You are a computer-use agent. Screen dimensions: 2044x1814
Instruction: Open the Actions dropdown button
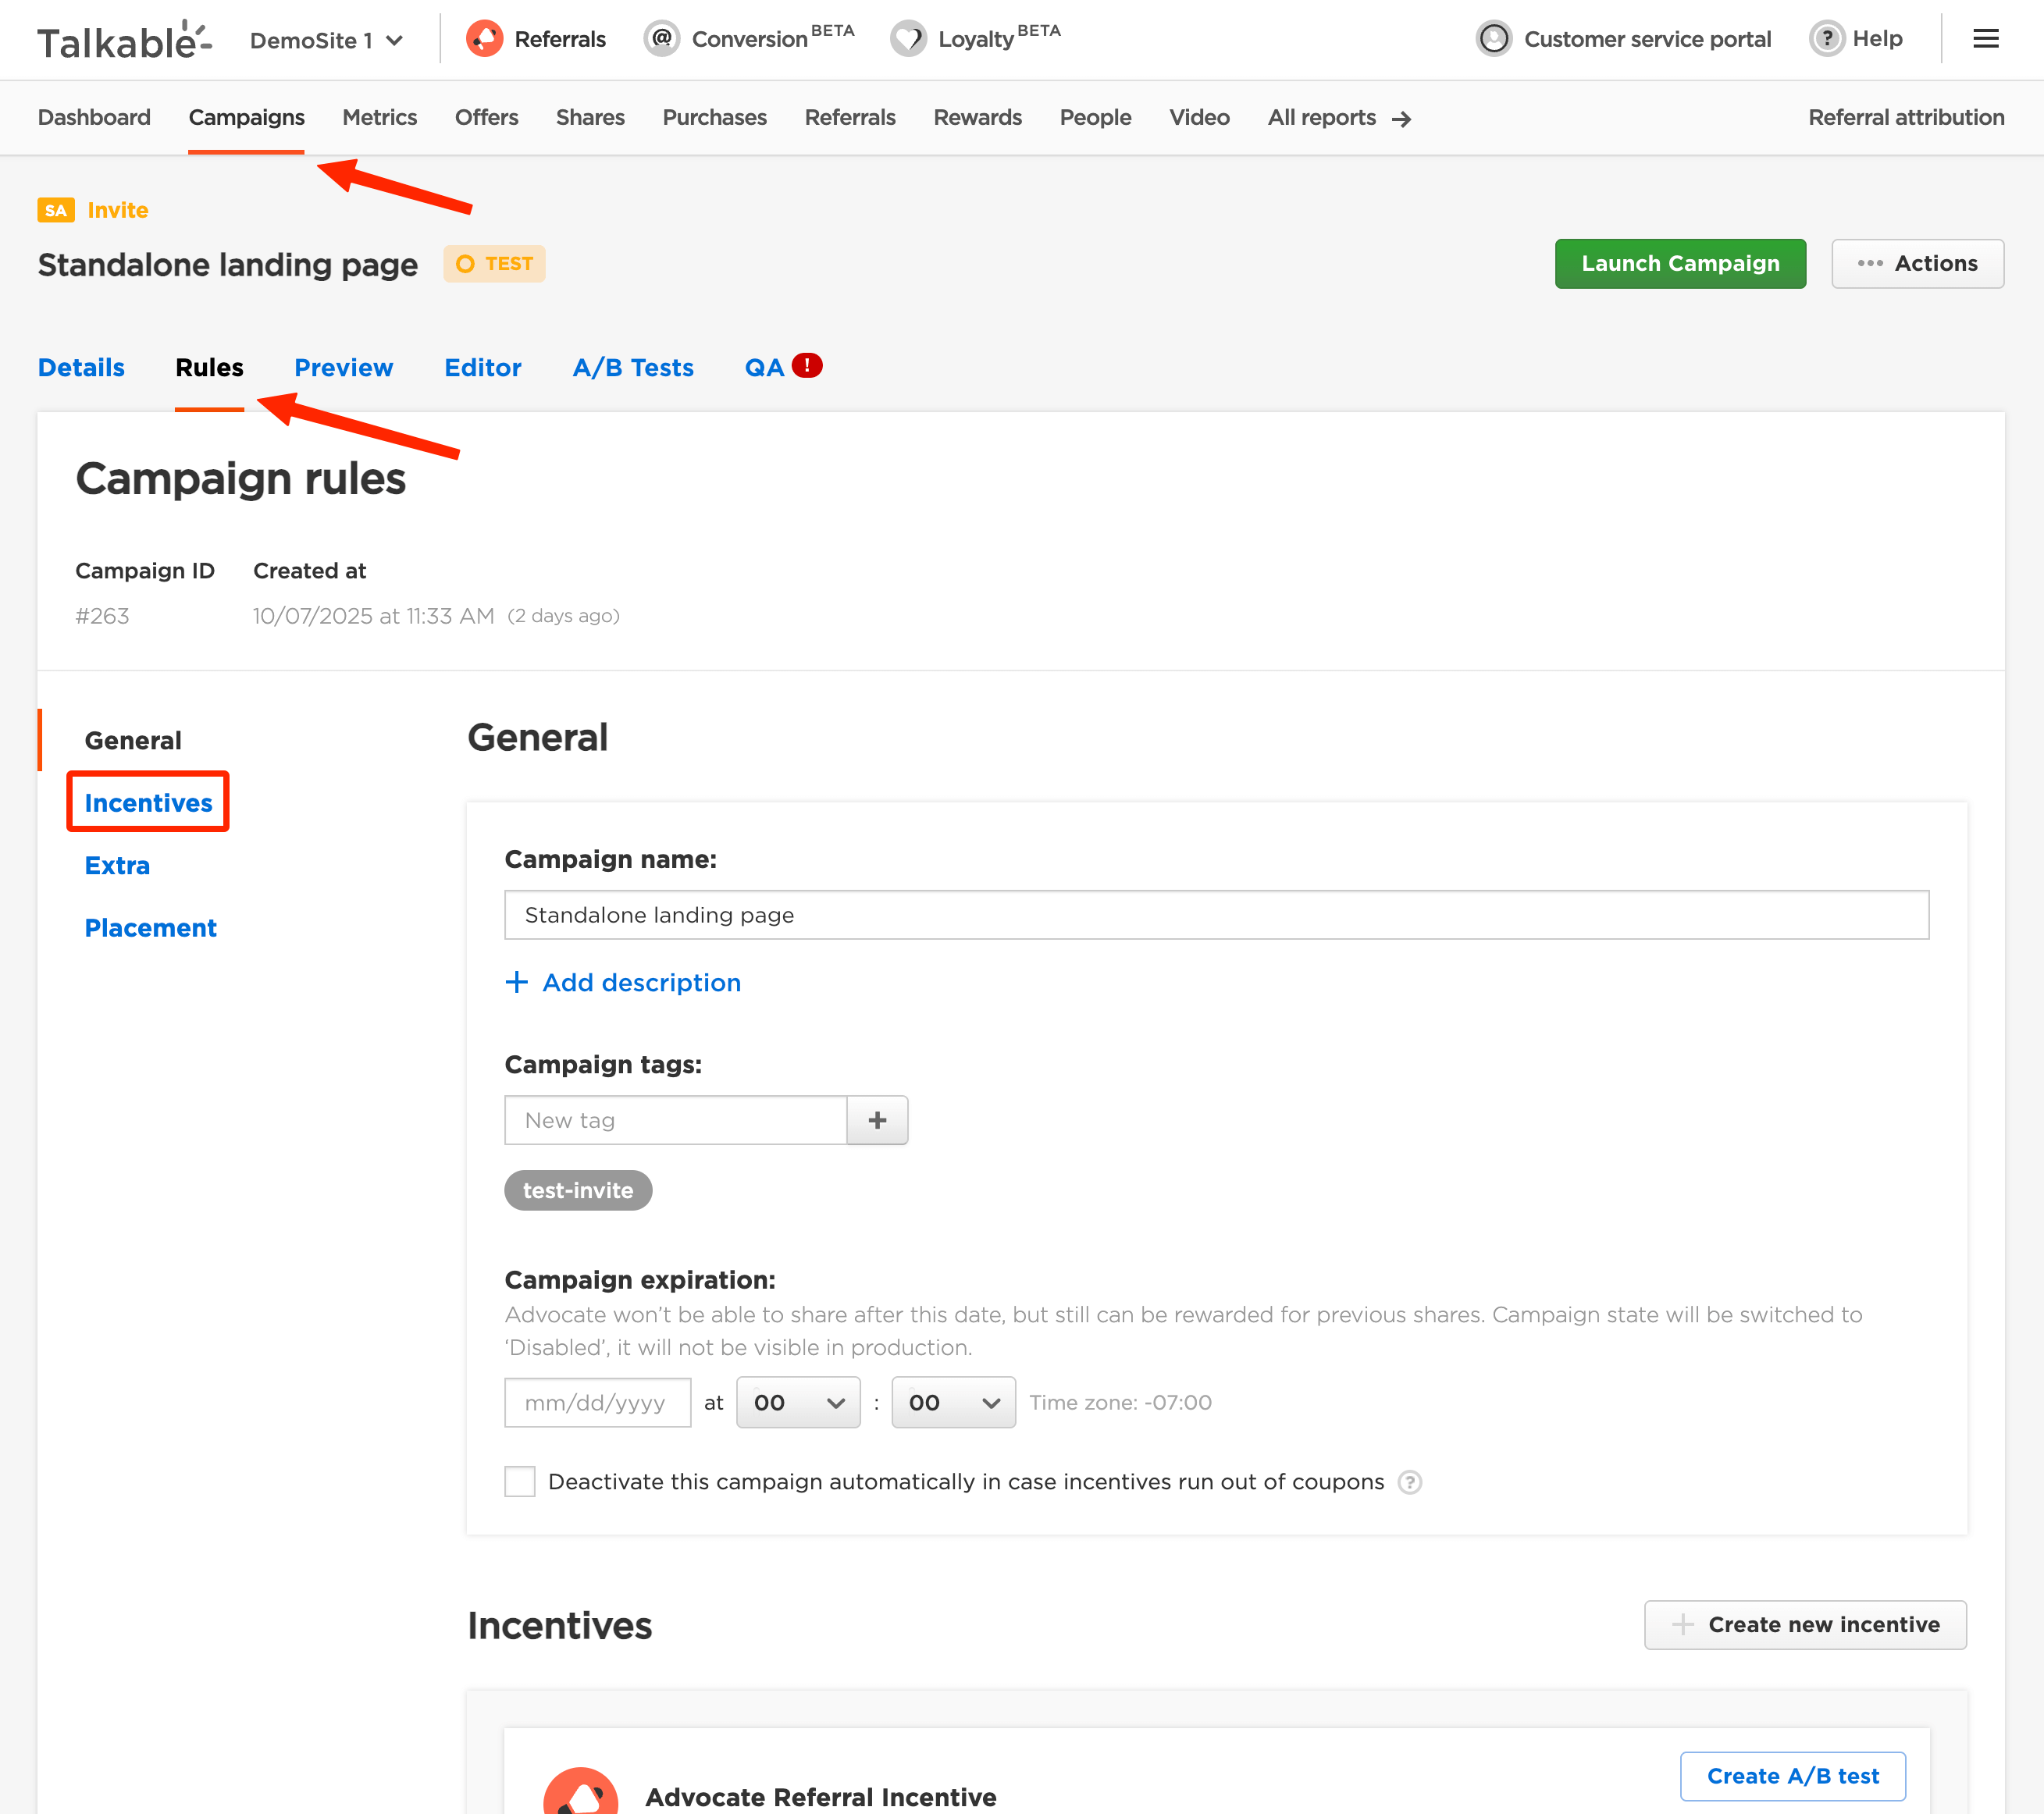[1917, 264]
